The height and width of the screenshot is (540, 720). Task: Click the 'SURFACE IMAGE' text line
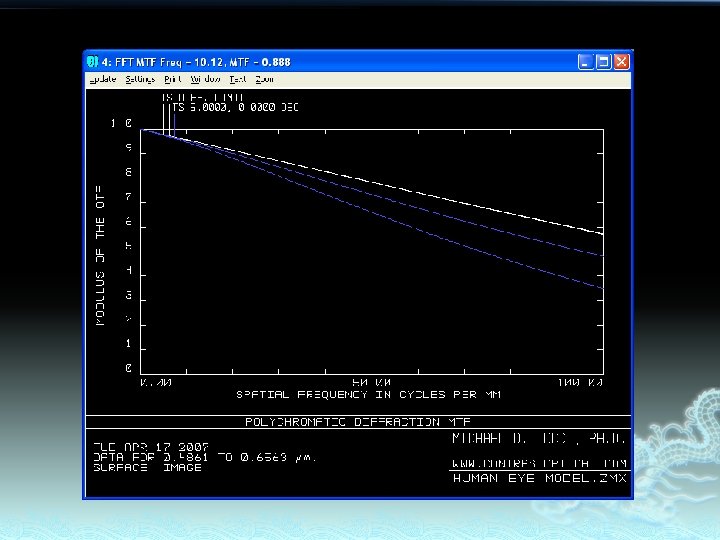147,467
